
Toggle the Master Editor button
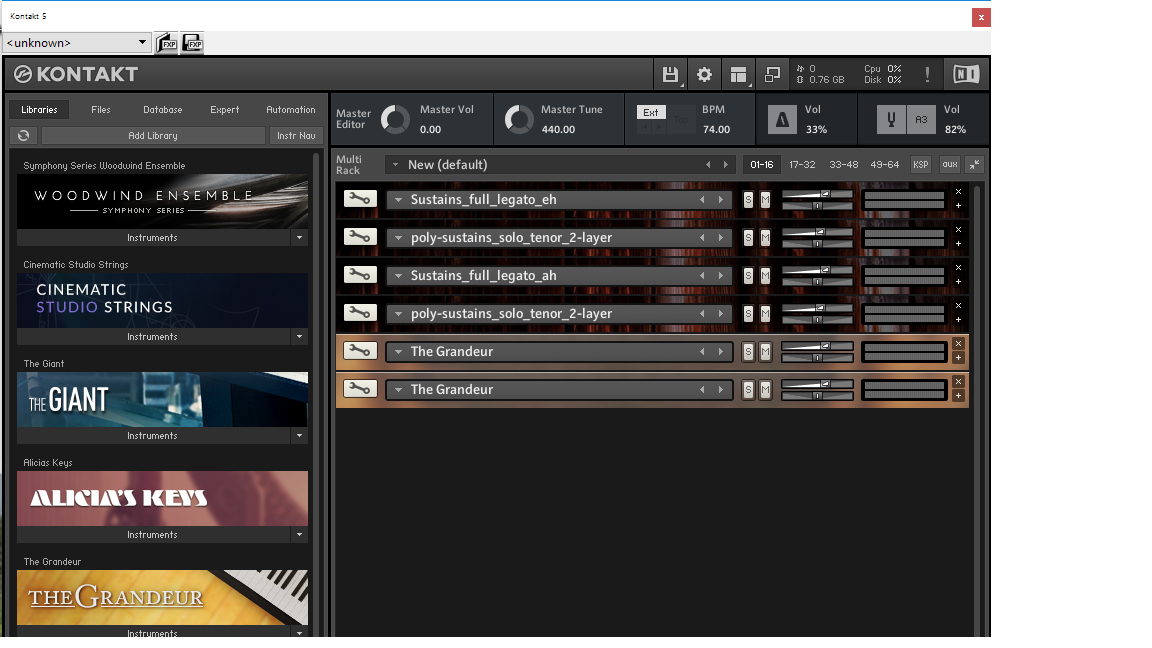[353, 119]
